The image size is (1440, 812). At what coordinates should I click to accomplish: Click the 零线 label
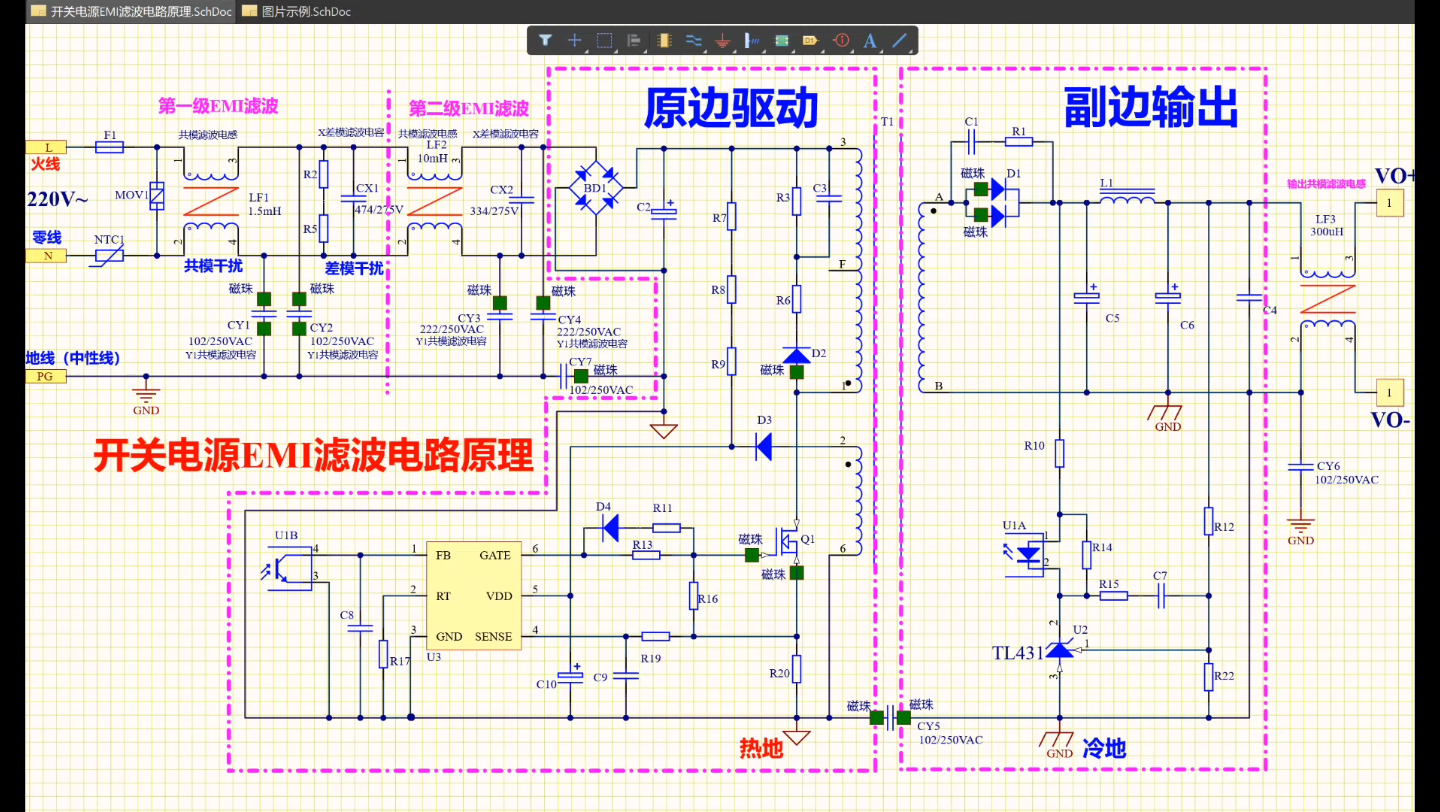click(x=47, y=237)
